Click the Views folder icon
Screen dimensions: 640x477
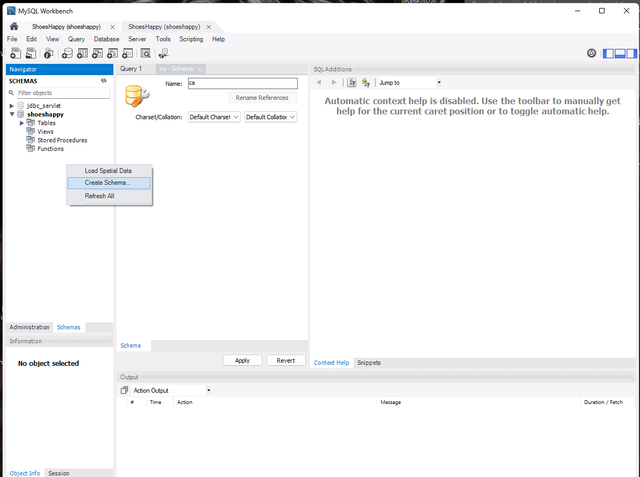pyautogui.click(x=30, y=131)
